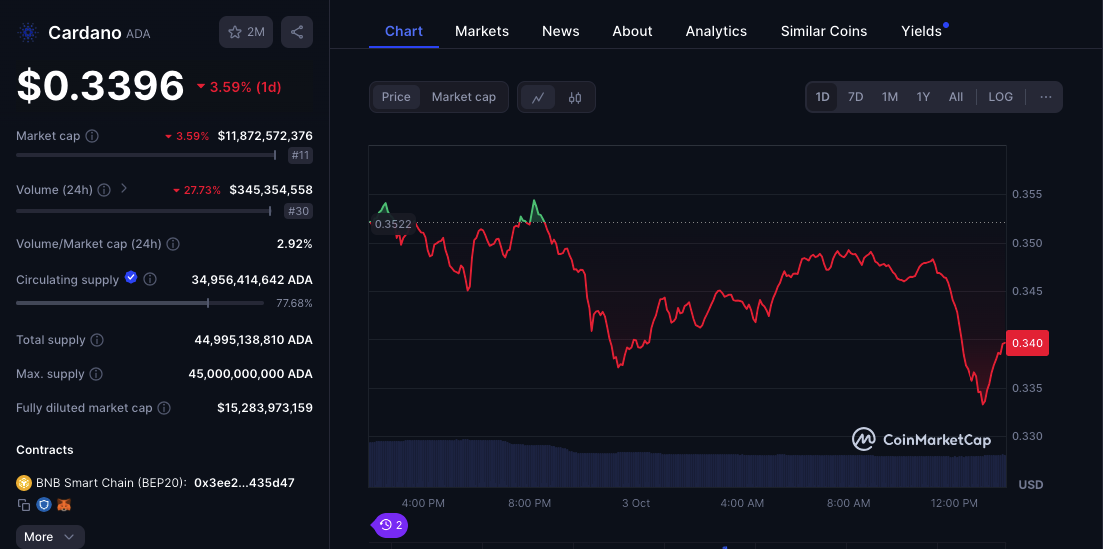Click the $11,872,572,376 market cap value
Viewport: 1103px width, 549px height.
[265, 136]
